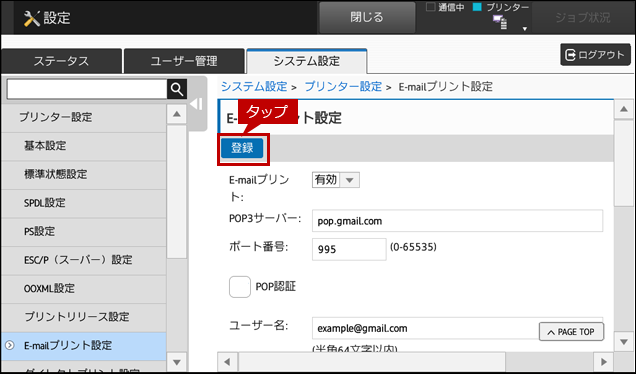This screenshot has width=636, height=374.
Task: Switch to the ユーザー管理 tab
Action: (184, 61)
